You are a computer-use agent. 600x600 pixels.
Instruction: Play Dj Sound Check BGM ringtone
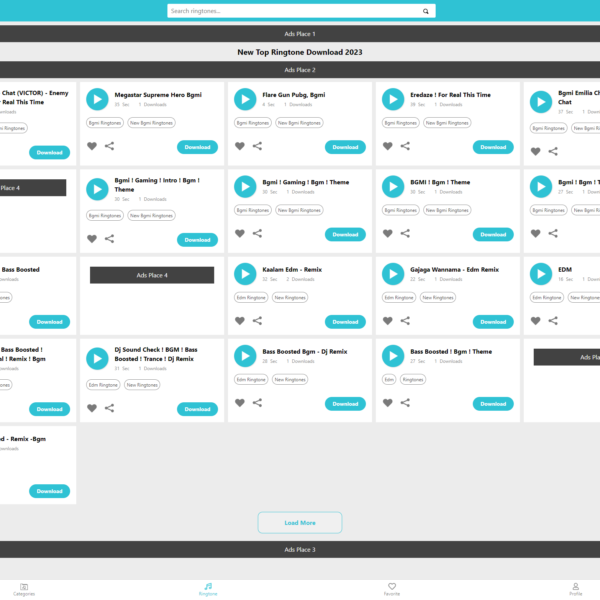click(97, 359)
